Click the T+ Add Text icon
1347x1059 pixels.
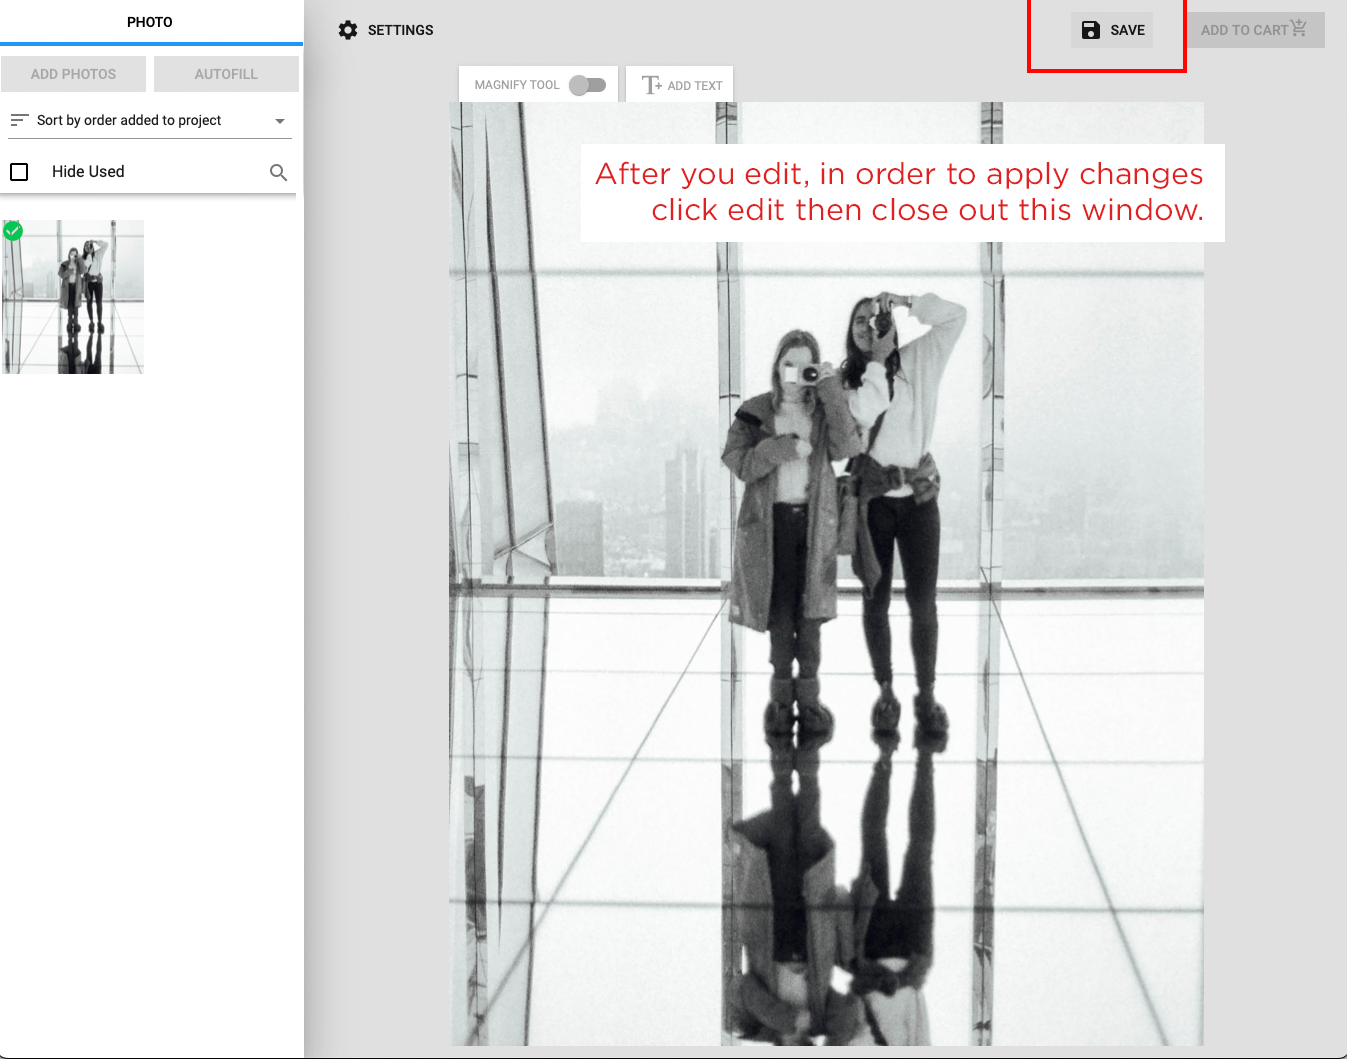coord(651,85)
